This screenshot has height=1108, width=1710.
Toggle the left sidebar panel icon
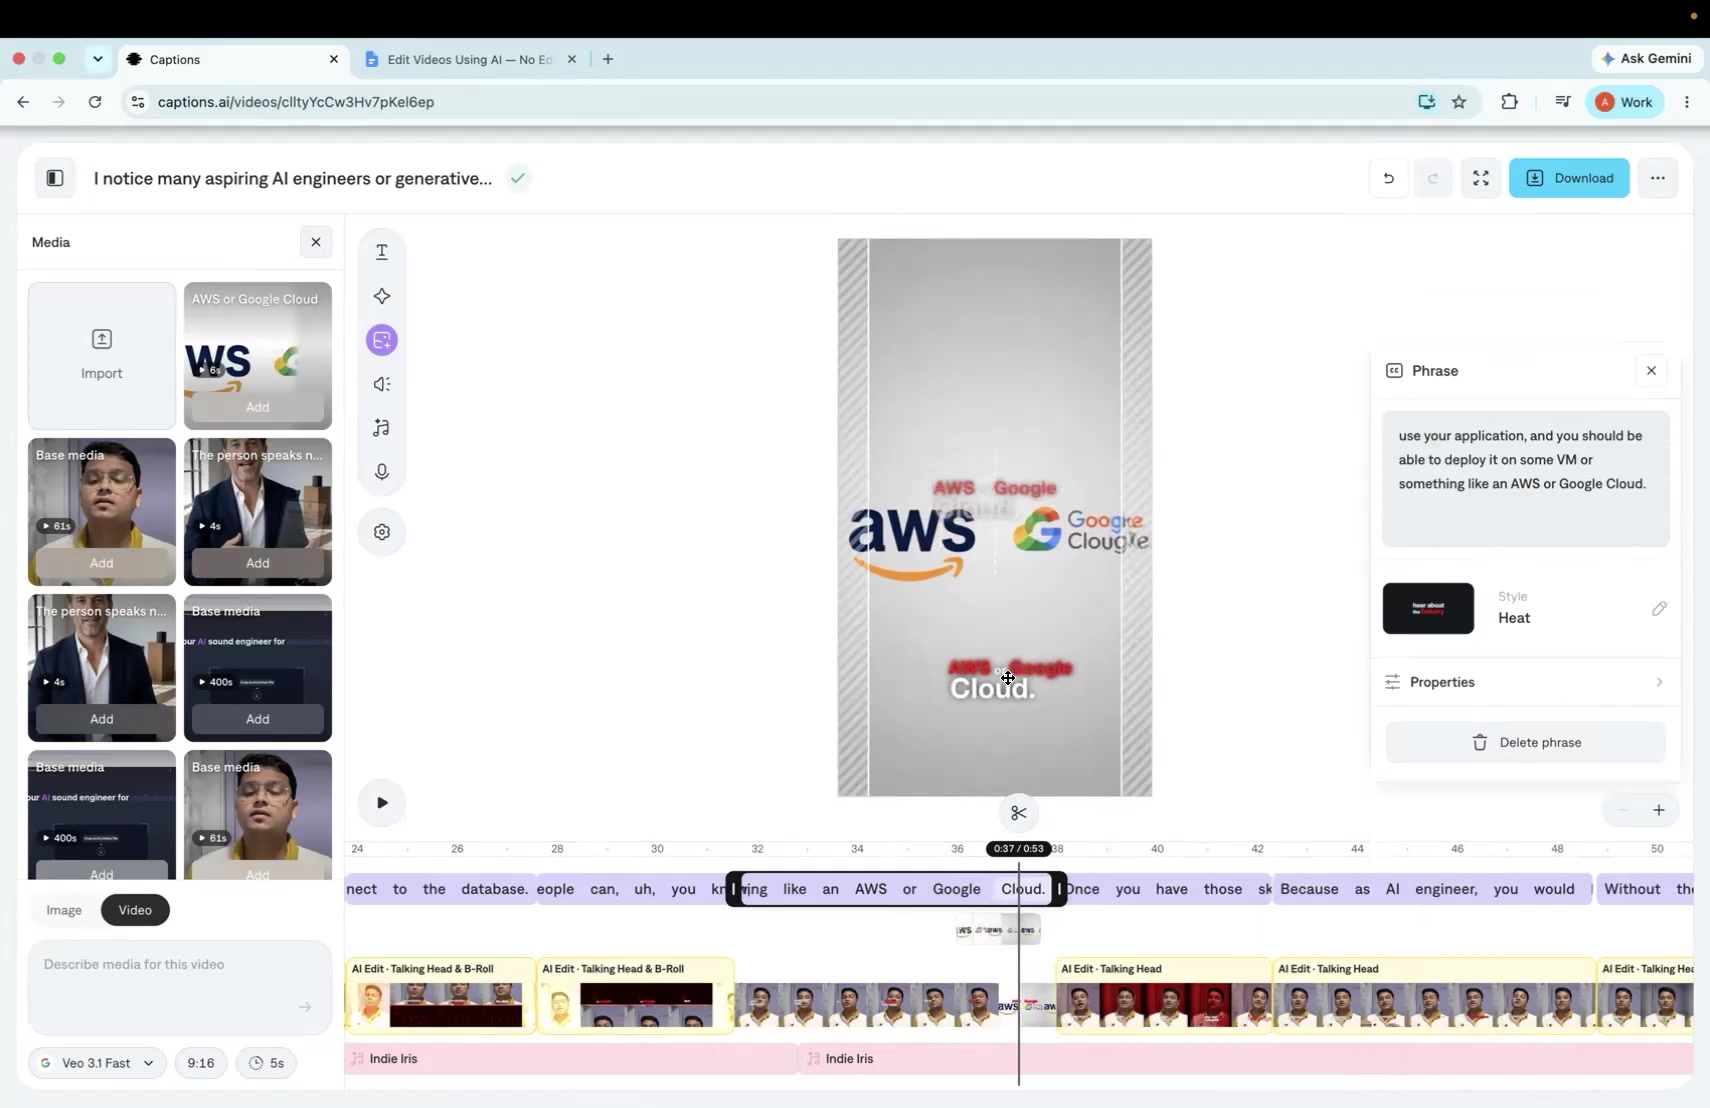point(55,178)
